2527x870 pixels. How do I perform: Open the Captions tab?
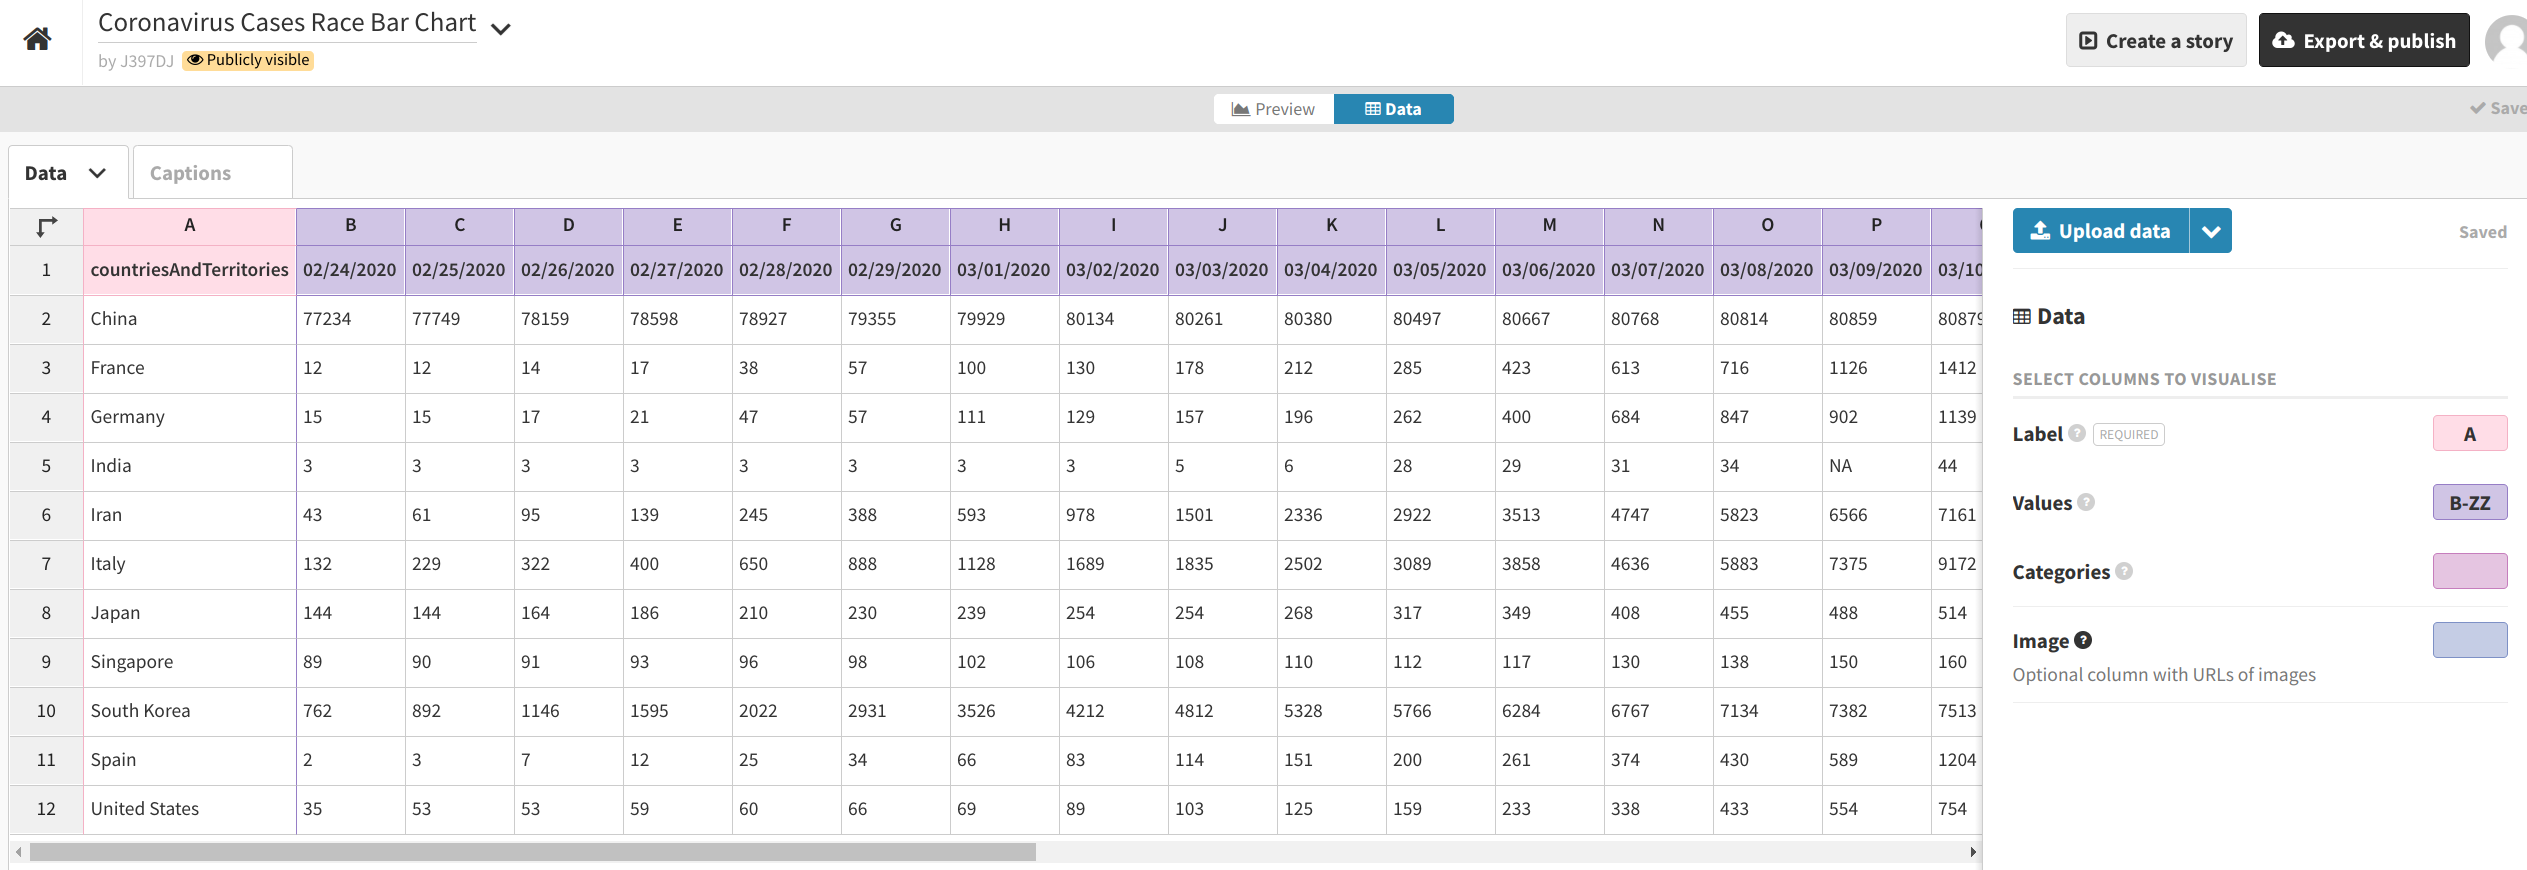[191, 173]
